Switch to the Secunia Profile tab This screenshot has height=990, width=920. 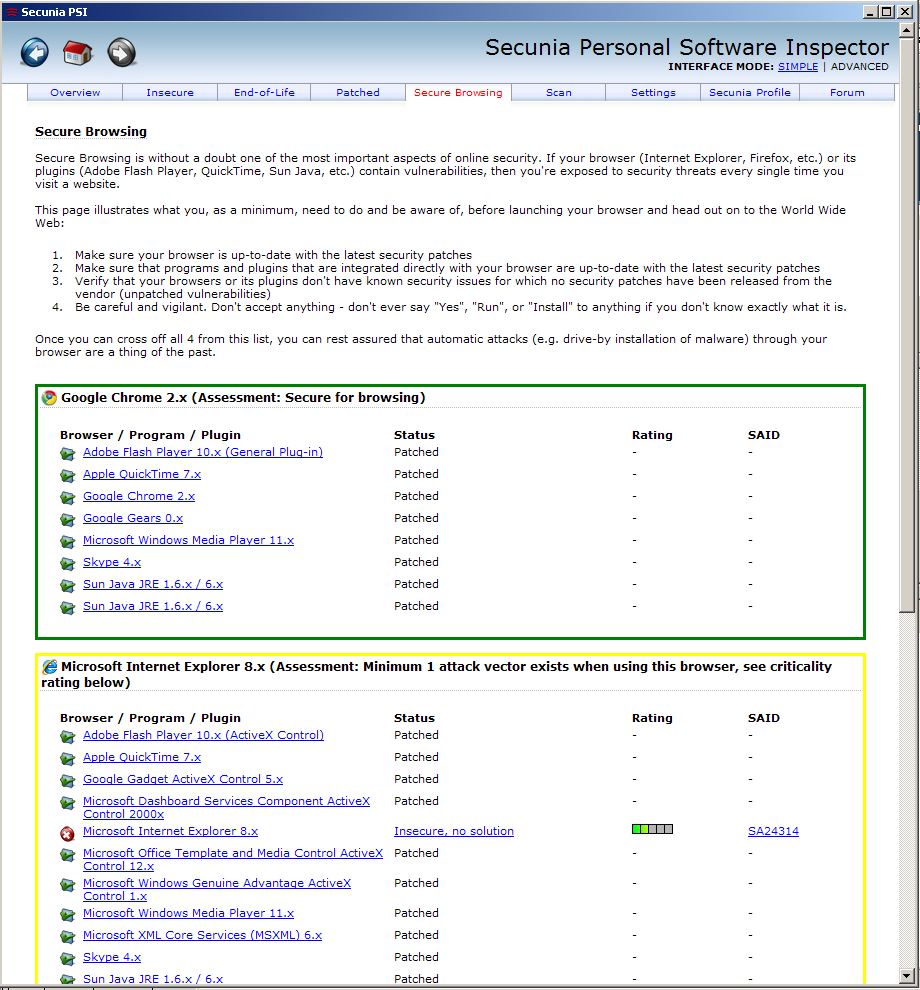click(x=750, y=92)
